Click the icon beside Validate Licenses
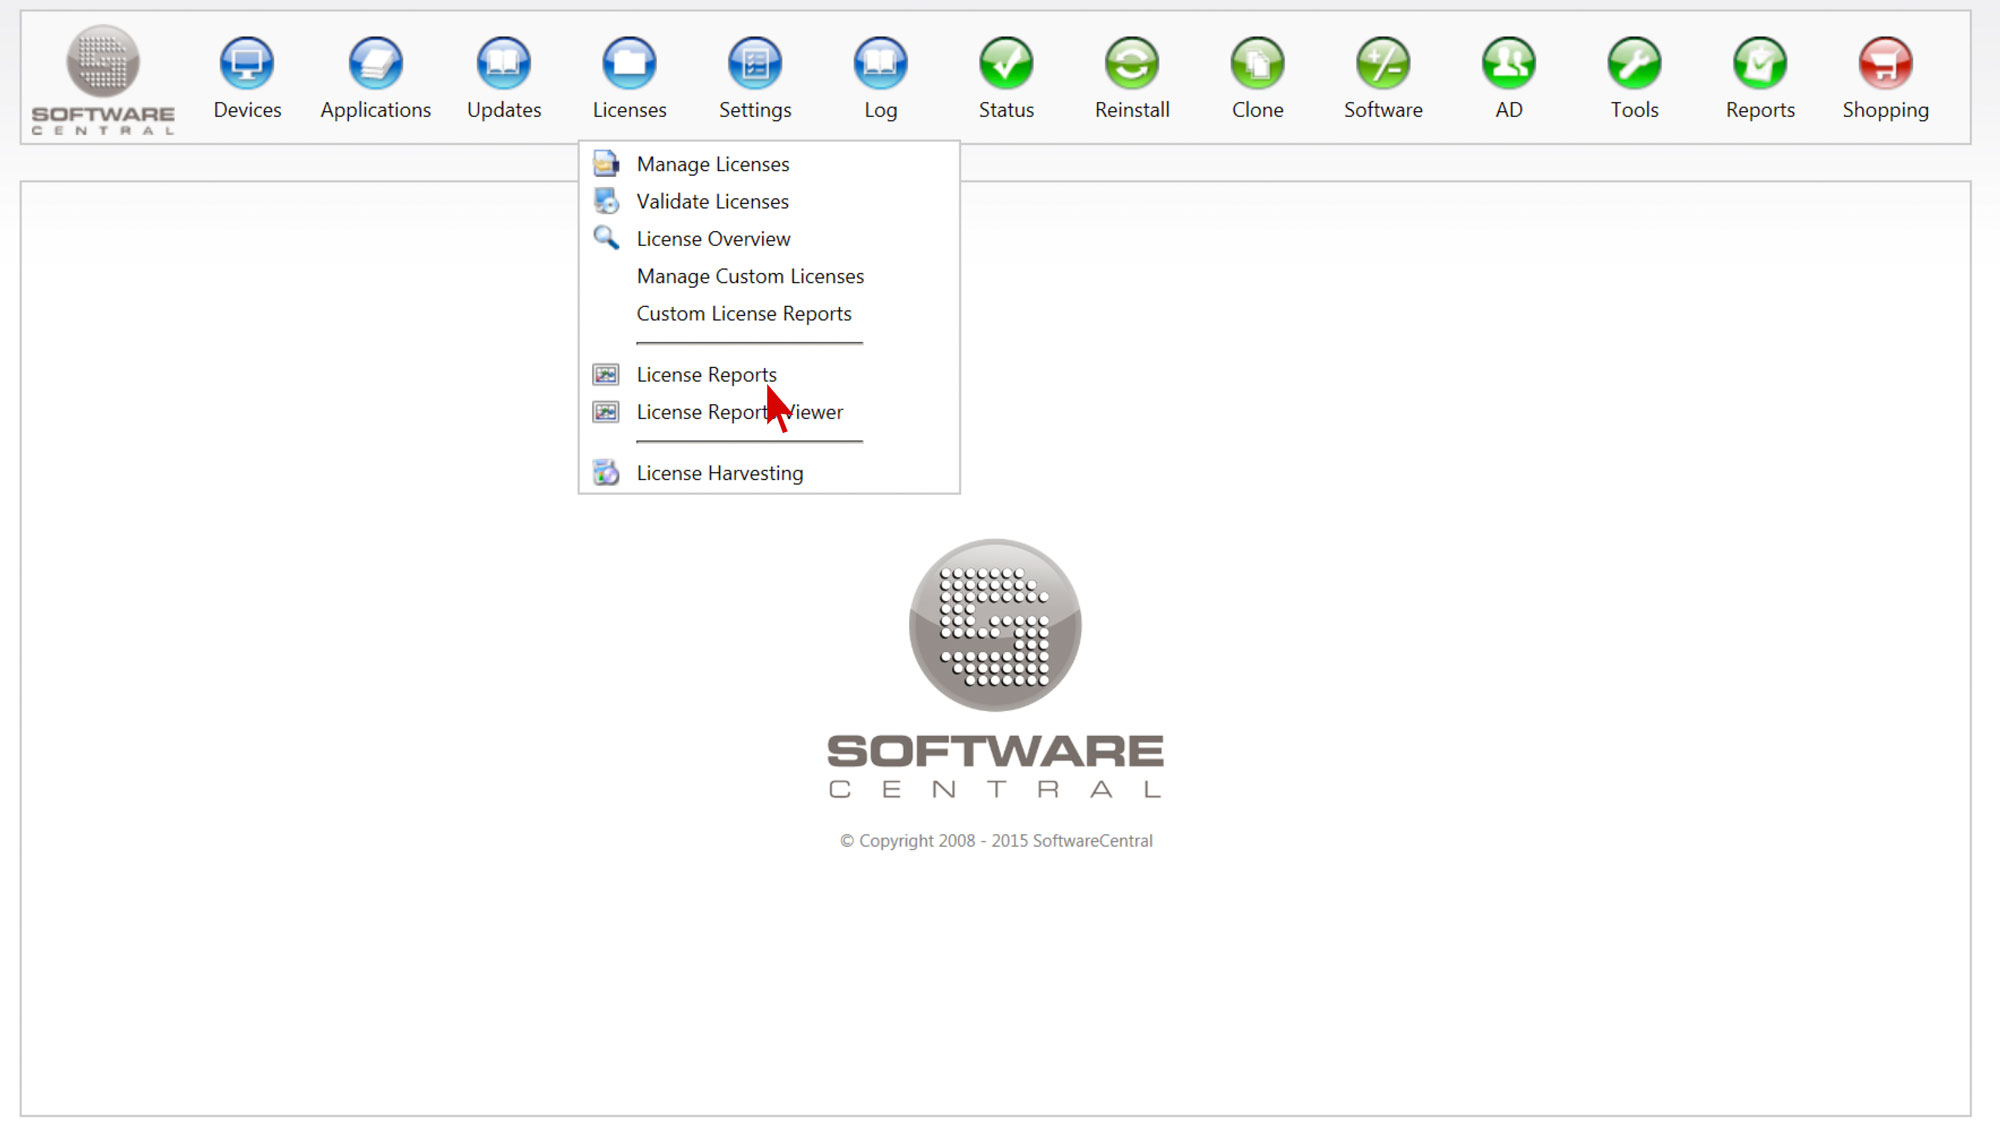Screen dimensions: 2000x1144 [x=606, y=201]
